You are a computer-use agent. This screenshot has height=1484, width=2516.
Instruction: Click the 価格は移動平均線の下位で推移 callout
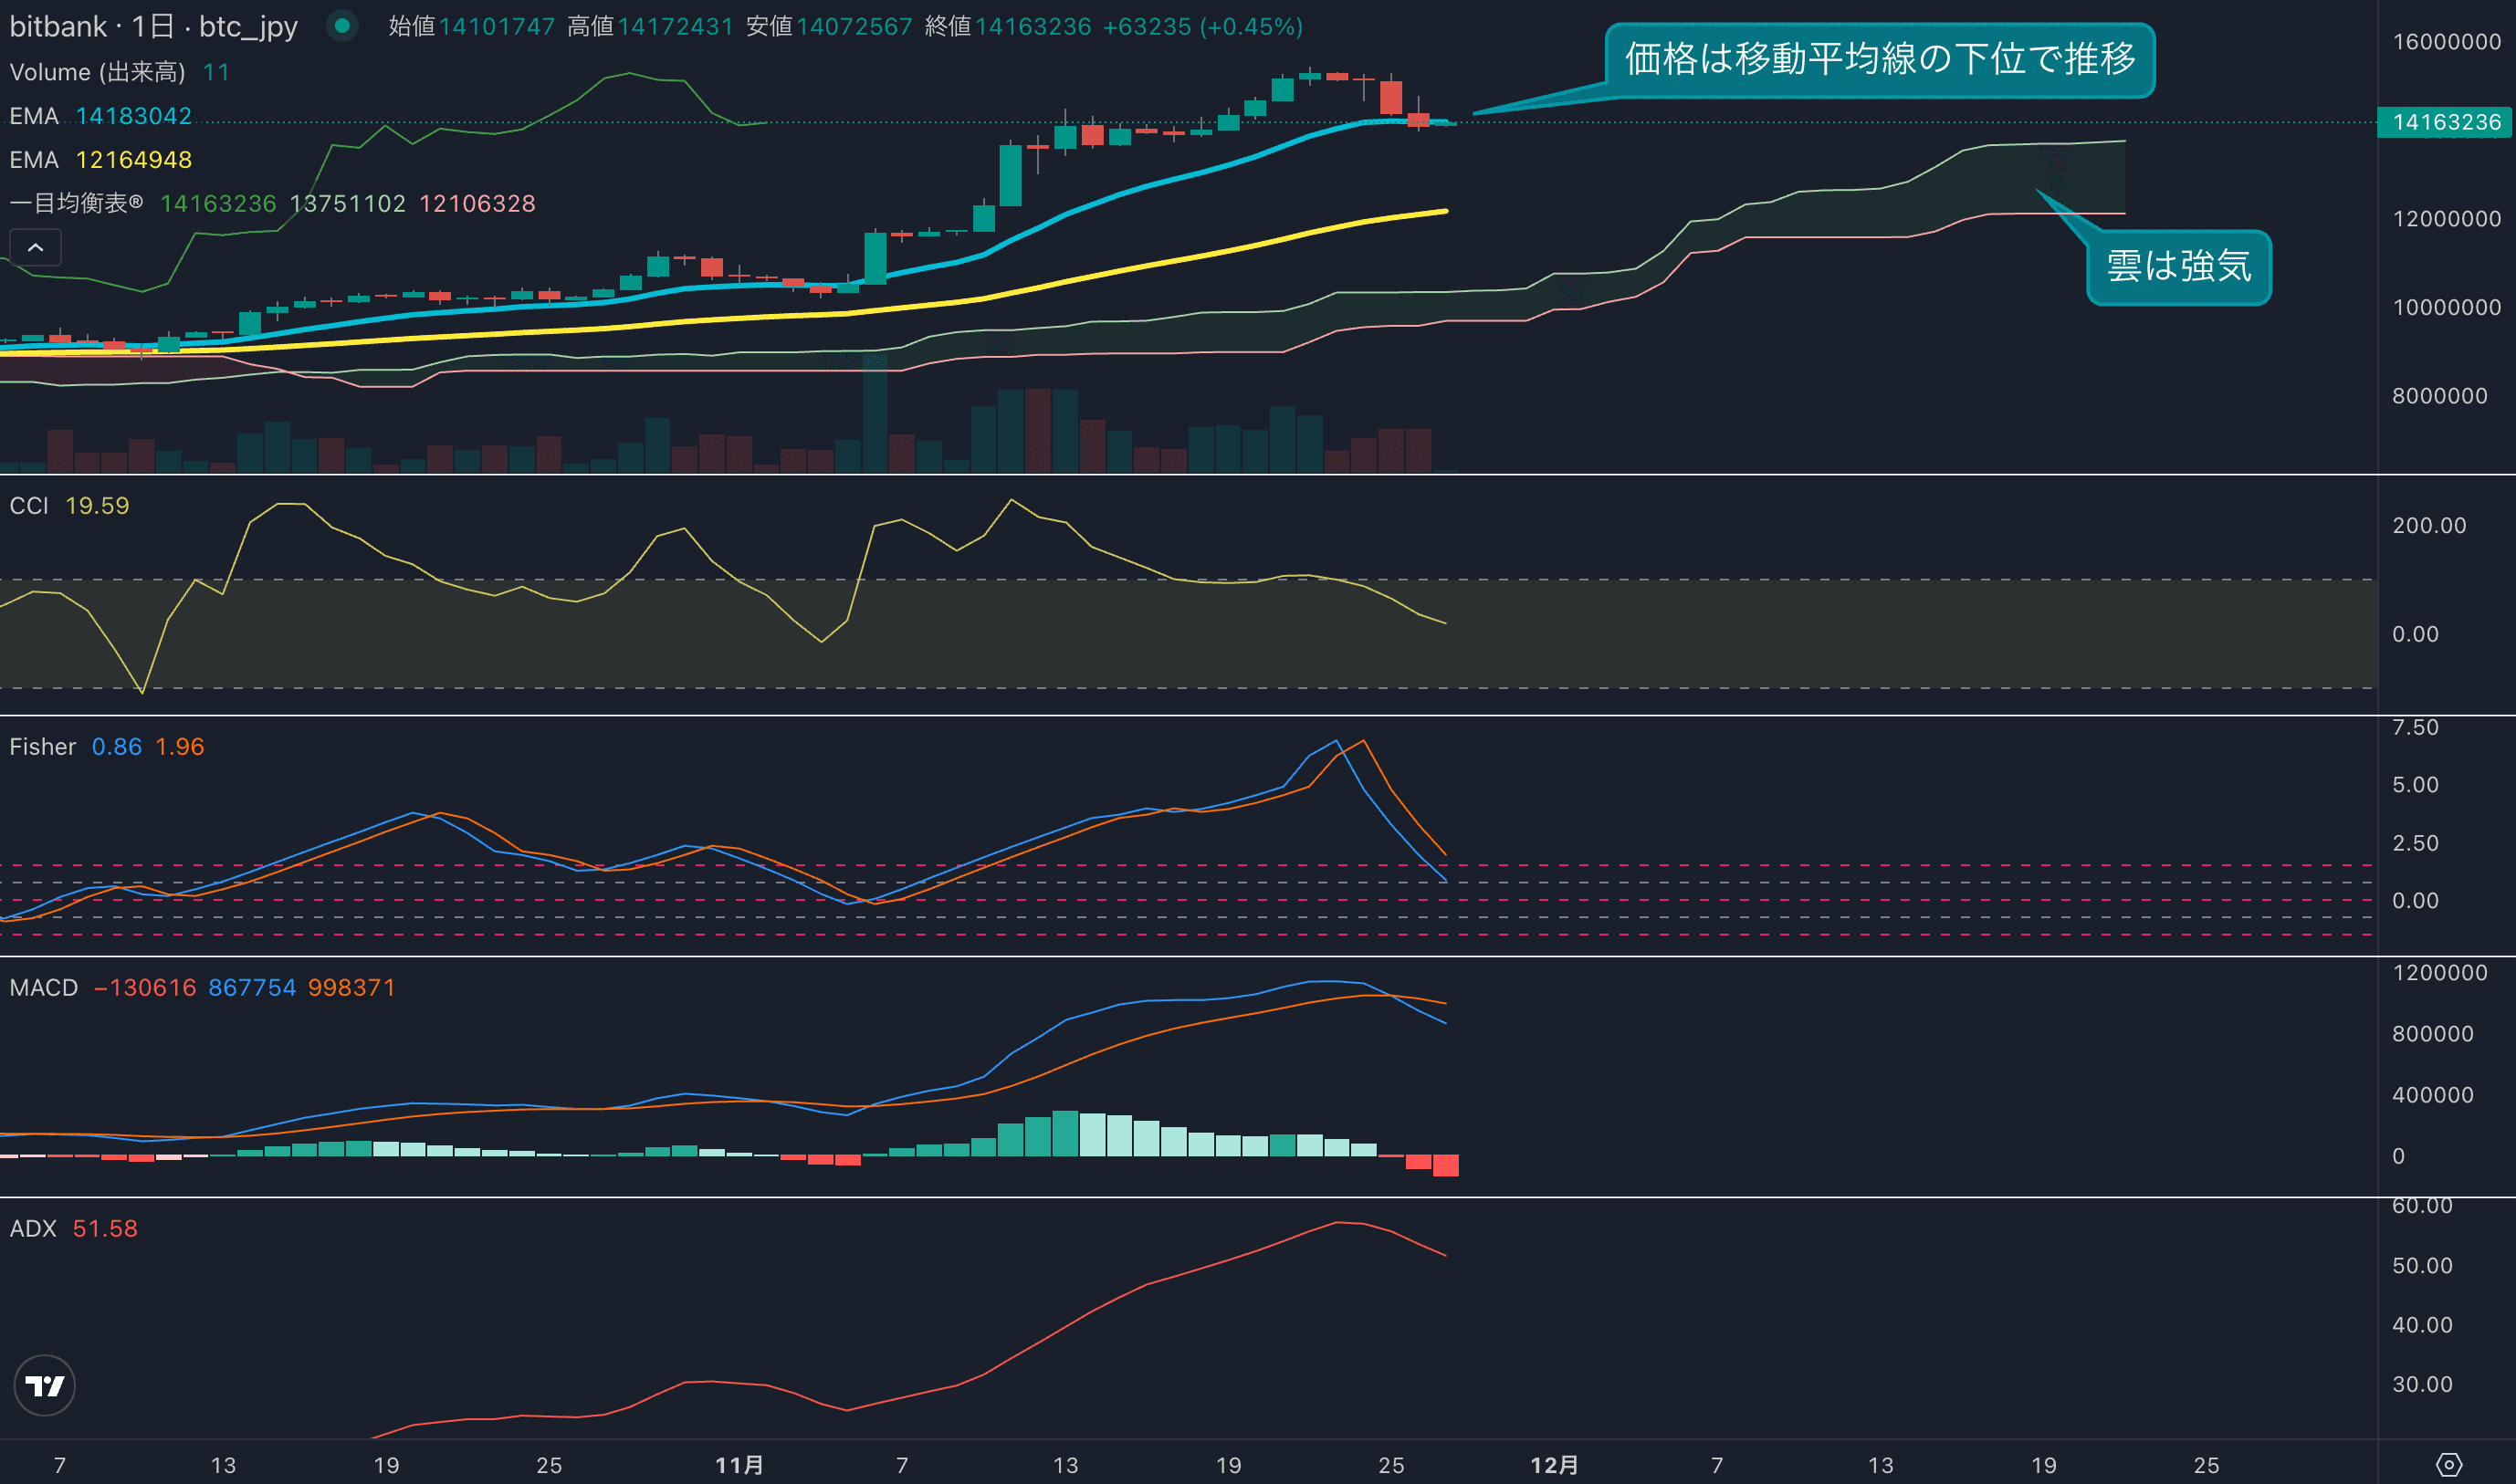click(1879, 60)
